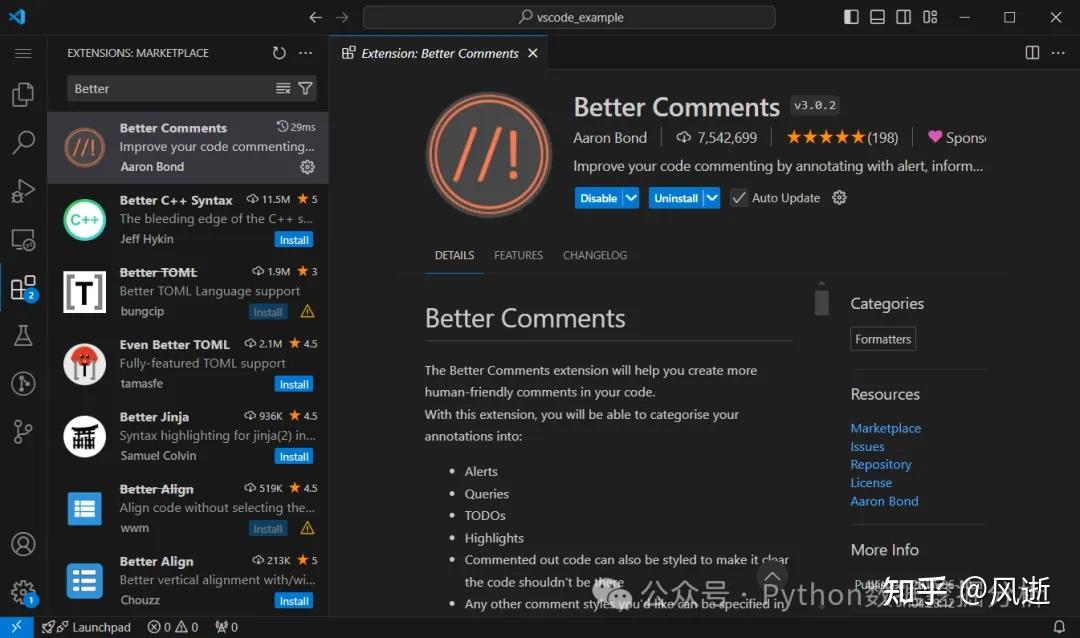Open errors and warnings count in status bar
Image resolution: width=1080 pixels, height=638 pixels.
point(173,627)
